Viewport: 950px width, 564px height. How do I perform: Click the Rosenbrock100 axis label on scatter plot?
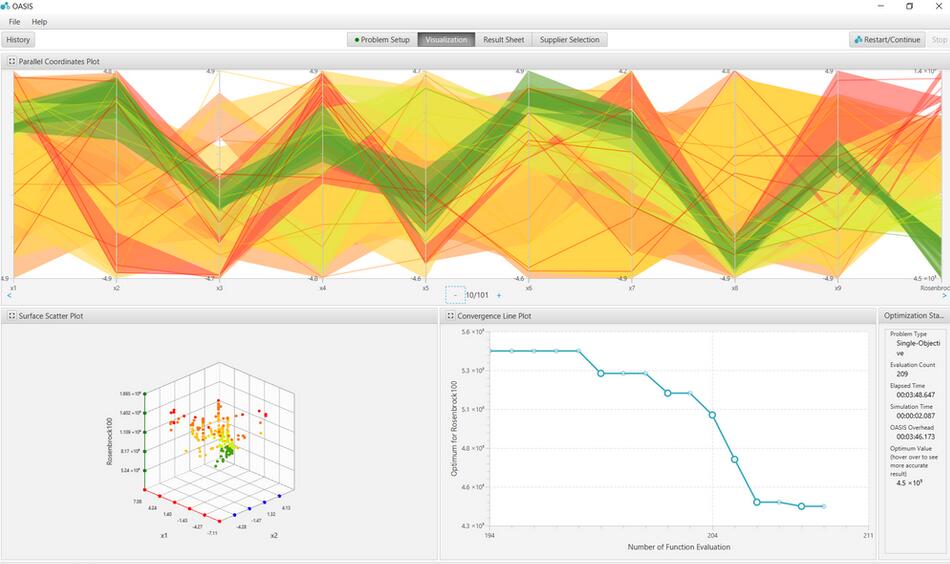(110, 441)
